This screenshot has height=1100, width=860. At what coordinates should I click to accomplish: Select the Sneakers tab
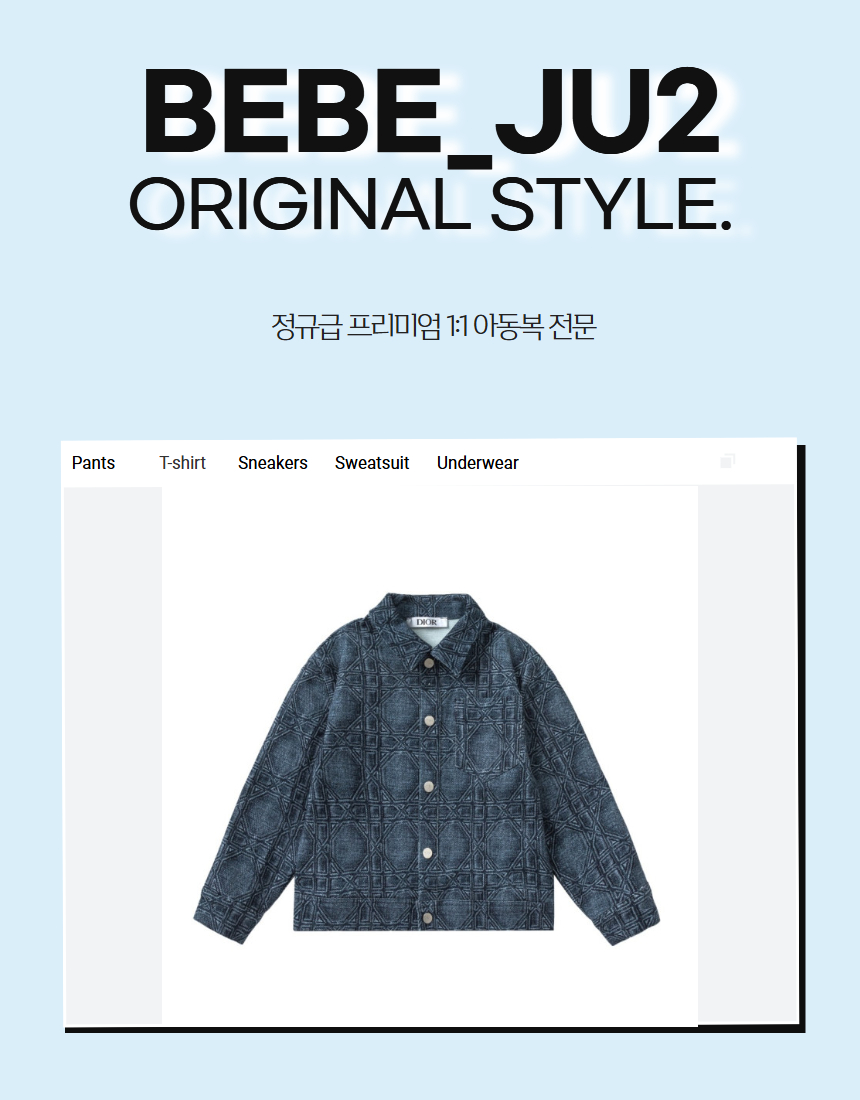[273, 463]
